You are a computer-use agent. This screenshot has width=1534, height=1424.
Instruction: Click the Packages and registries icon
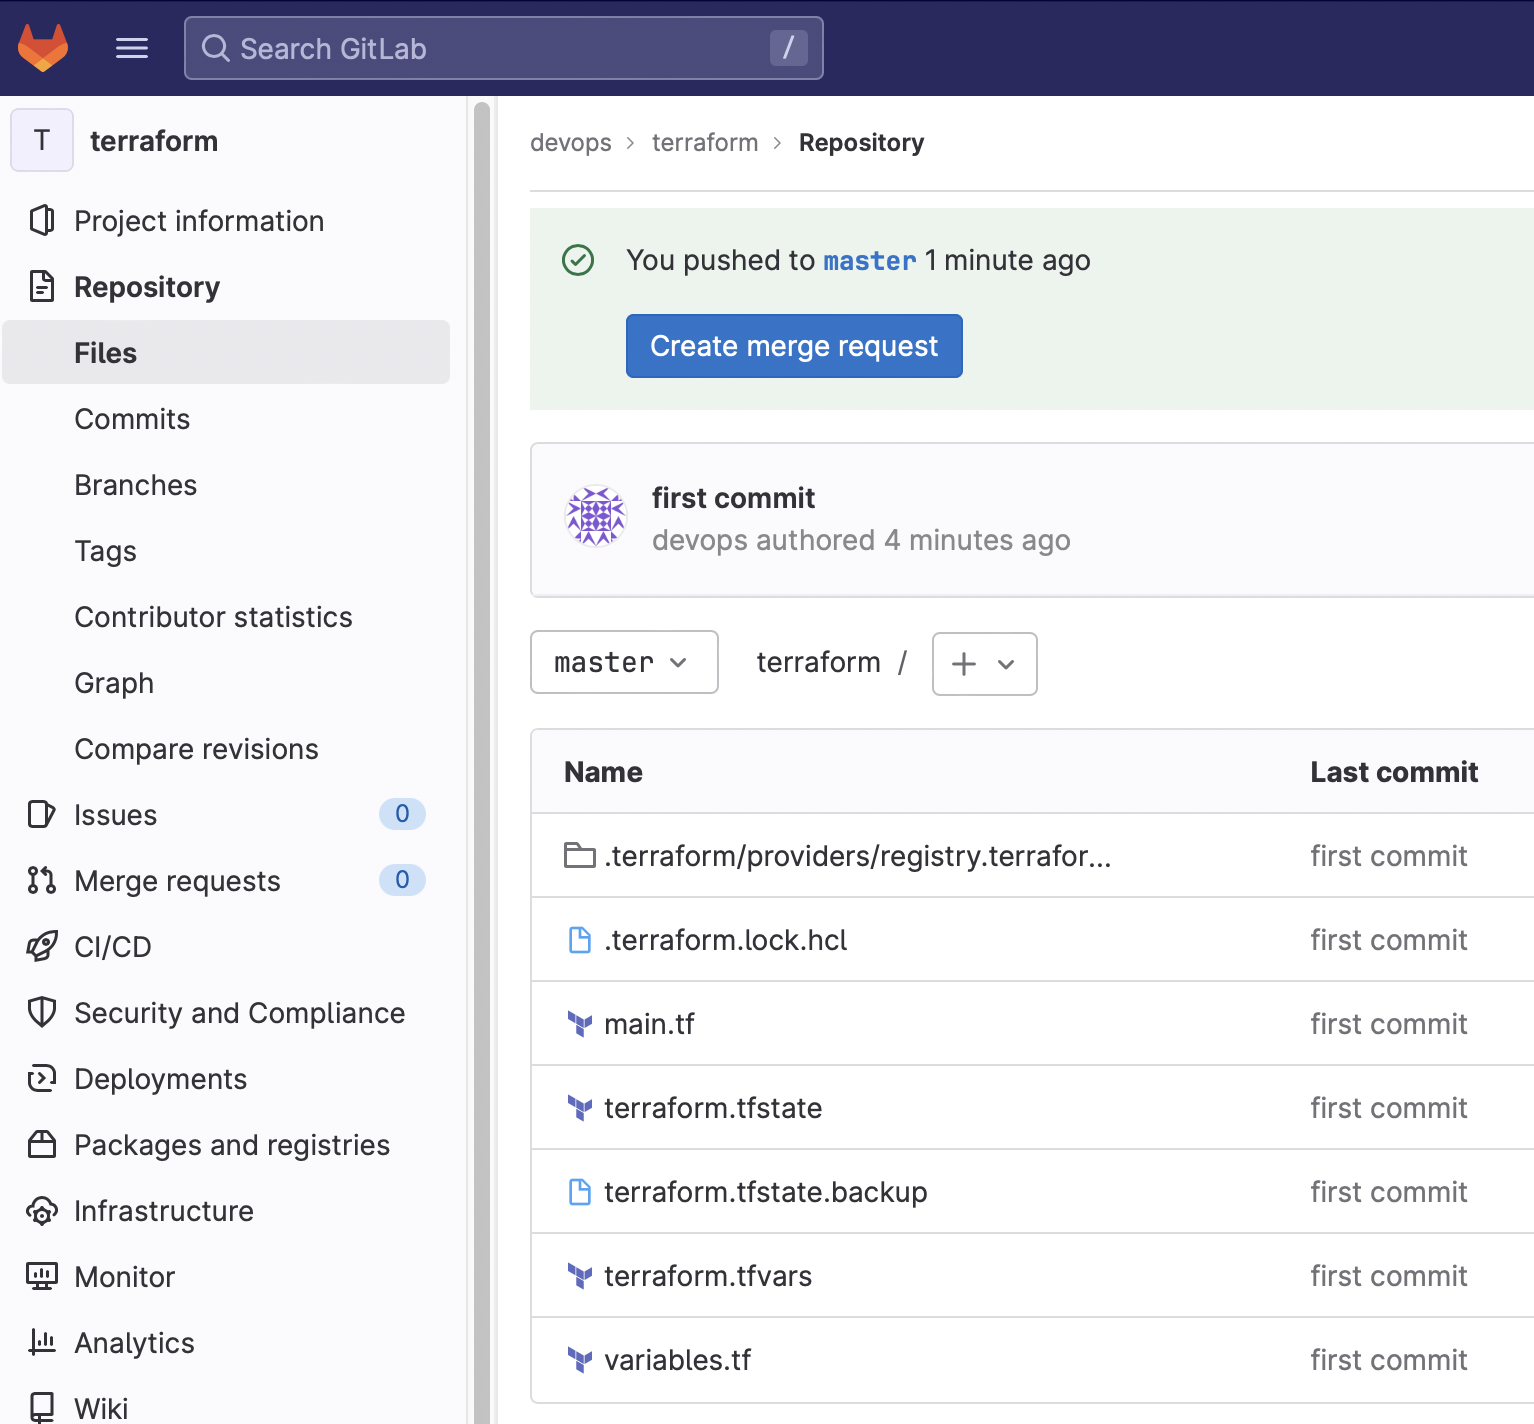point(41,1144)
